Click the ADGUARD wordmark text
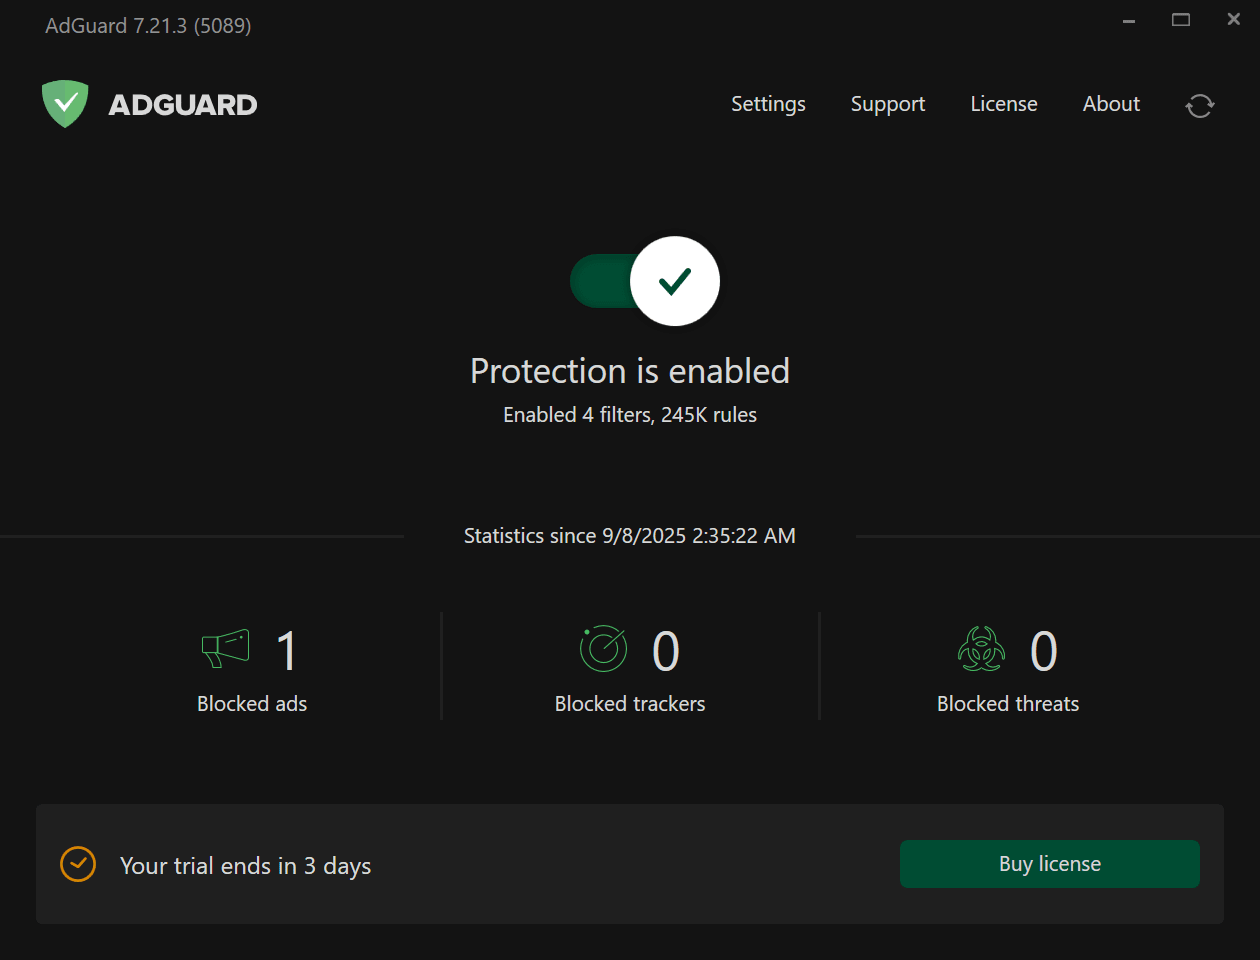 coord(183,105)
